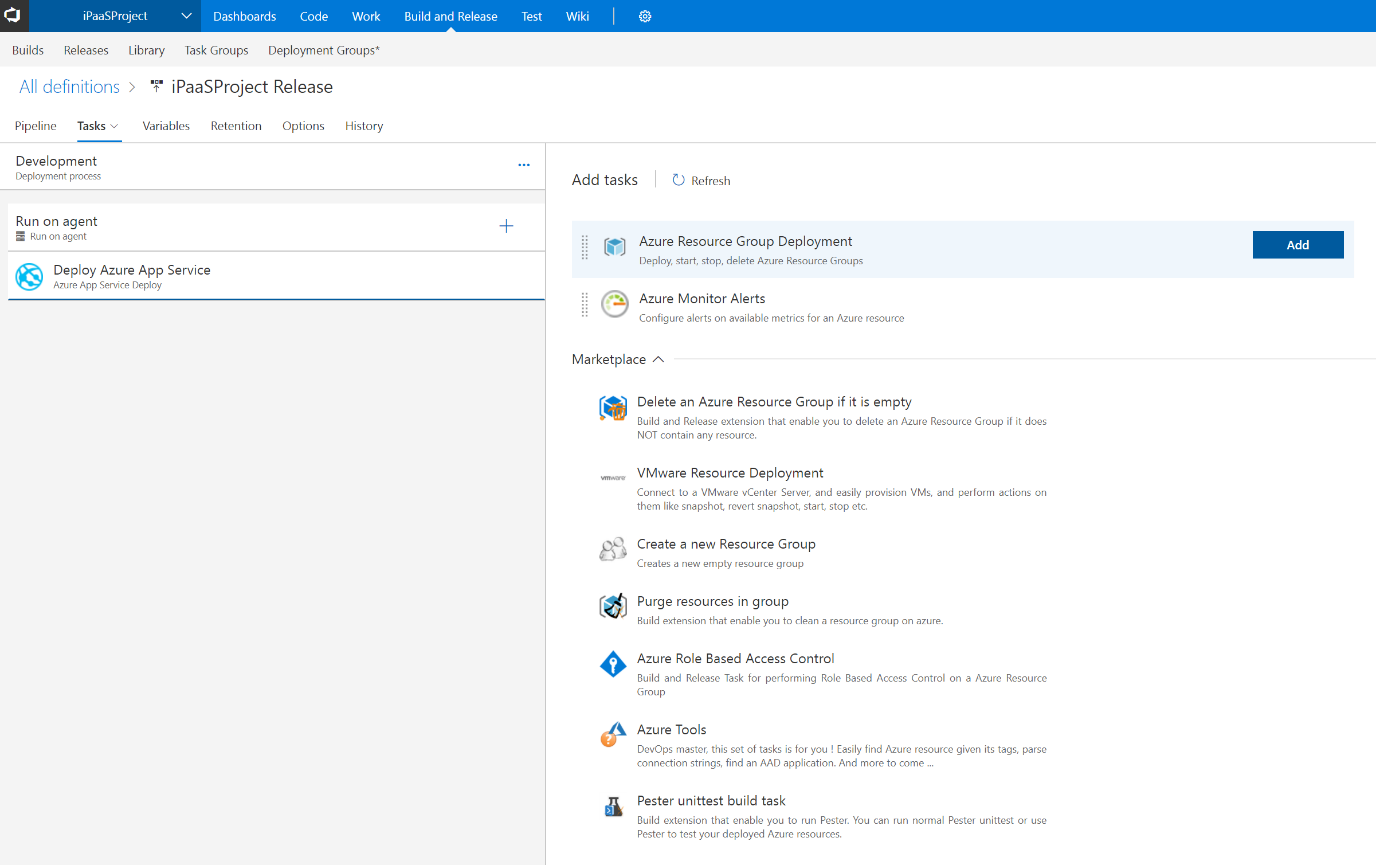The height and width of the screenshot is (865, 1376).
Task: Click the Pester unittest build task icon
Action: pyautogui.click(x=613, y=806)
